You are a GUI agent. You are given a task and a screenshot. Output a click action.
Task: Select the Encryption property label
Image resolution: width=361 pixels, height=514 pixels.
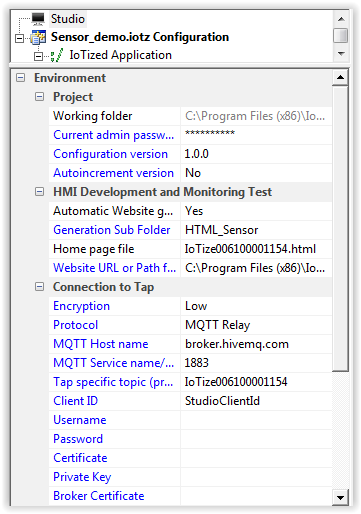point(81,306)
